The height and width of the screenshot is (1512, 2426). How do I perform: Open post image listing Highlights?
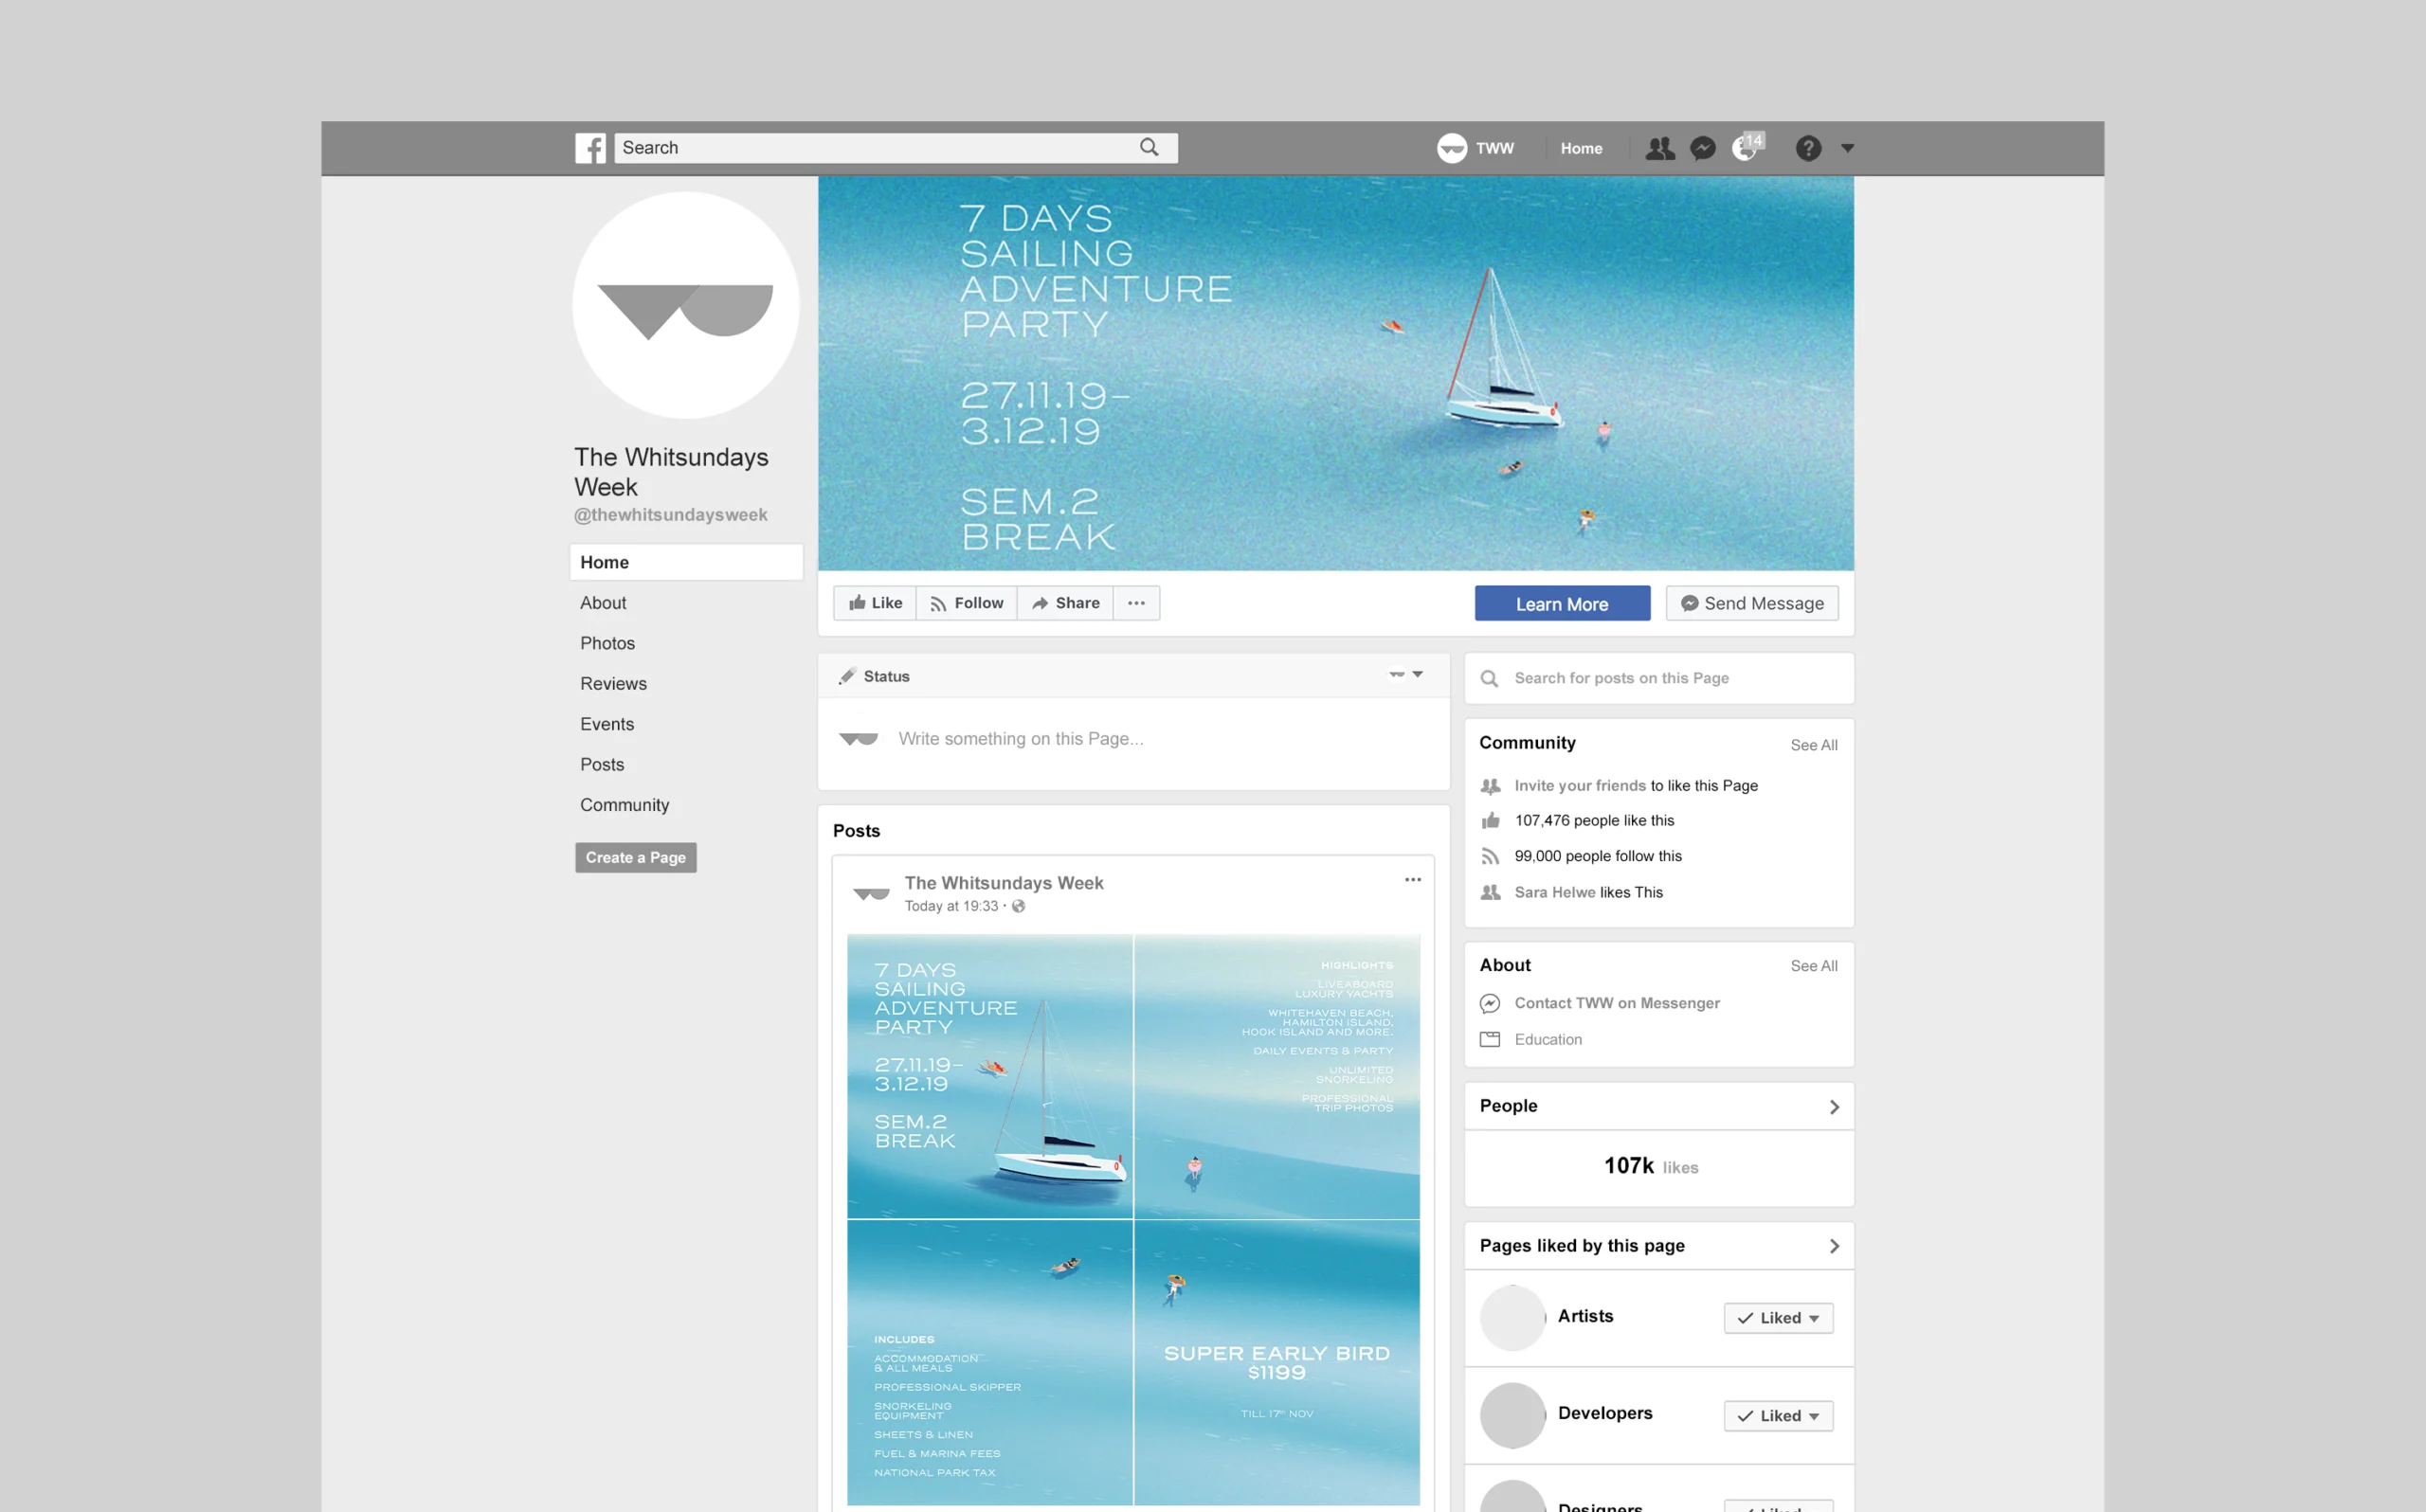pyautogui.click(x=1277, y=1076)
